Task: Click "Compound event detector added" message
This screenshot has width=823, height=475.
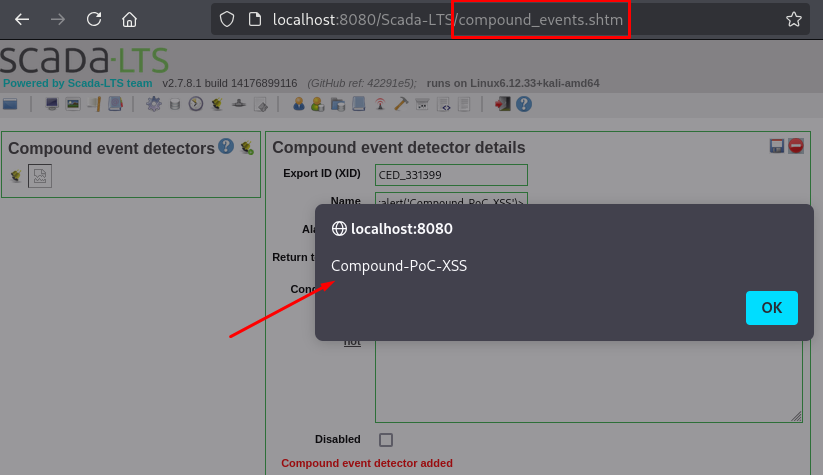Action: pos(367,463)
